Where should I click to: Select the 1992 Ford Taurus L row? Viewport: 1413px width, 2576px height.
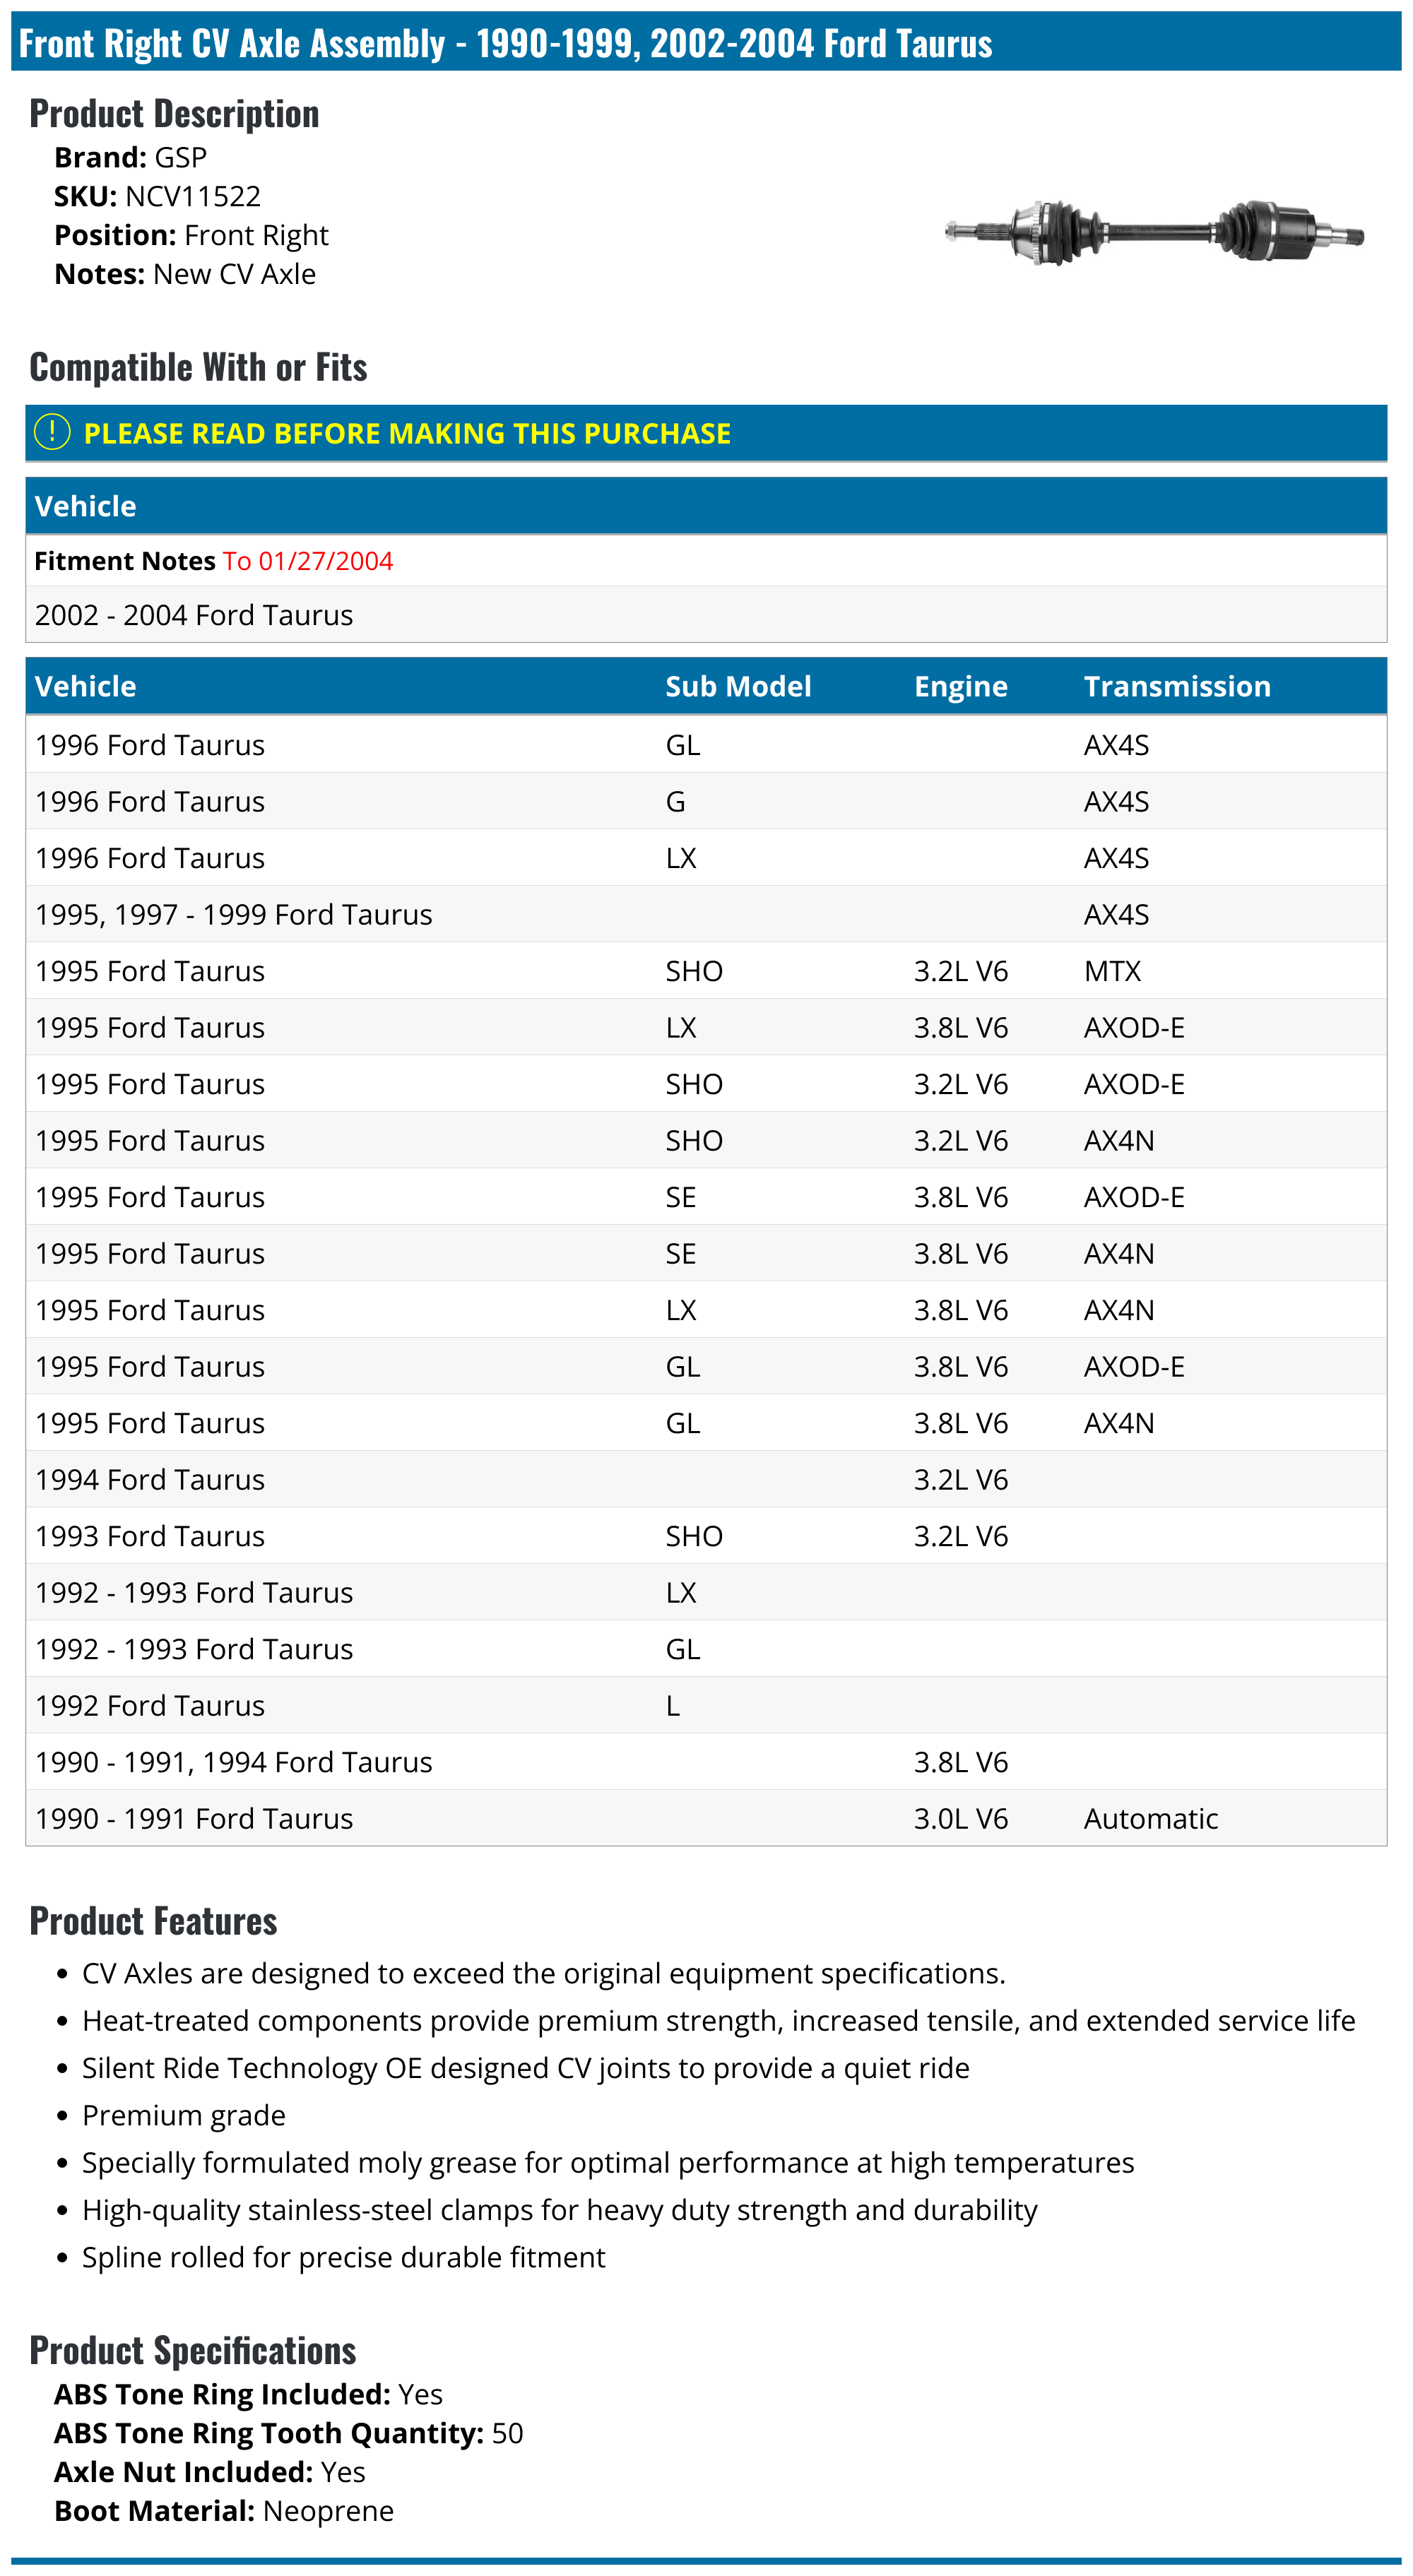pos(150,1705)
